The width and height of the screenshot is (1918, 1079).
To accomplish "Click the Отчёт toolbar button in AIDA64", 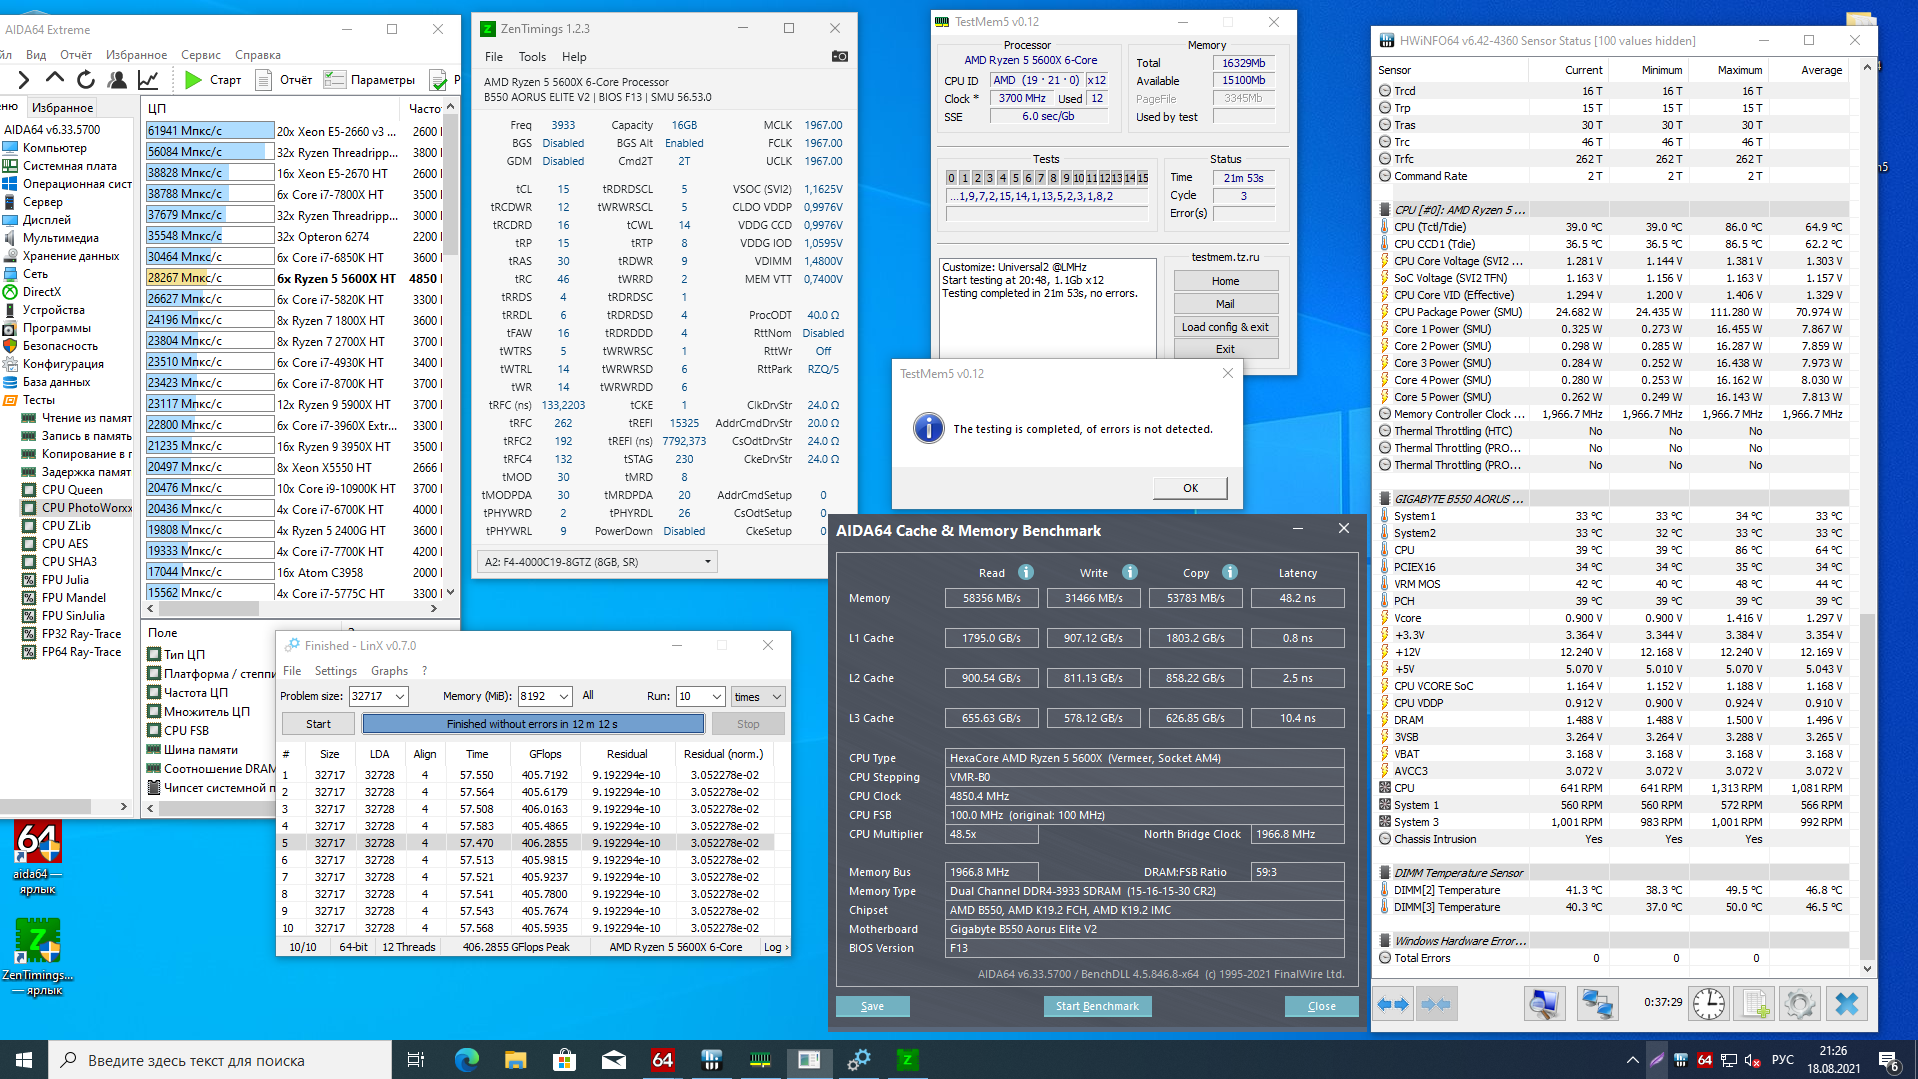I will click(x=284, y=80).
